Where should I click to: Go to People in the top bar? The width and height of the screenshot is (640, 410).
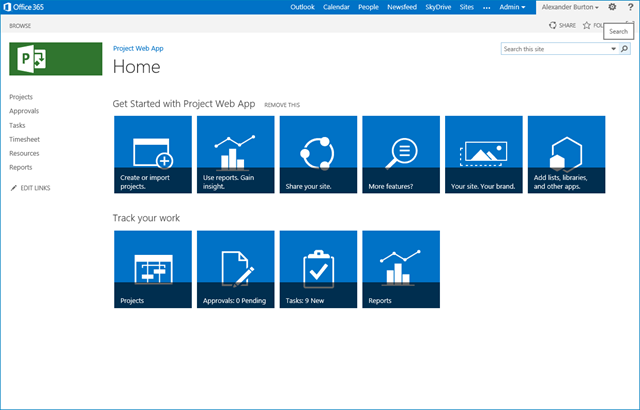pos(368,7)
